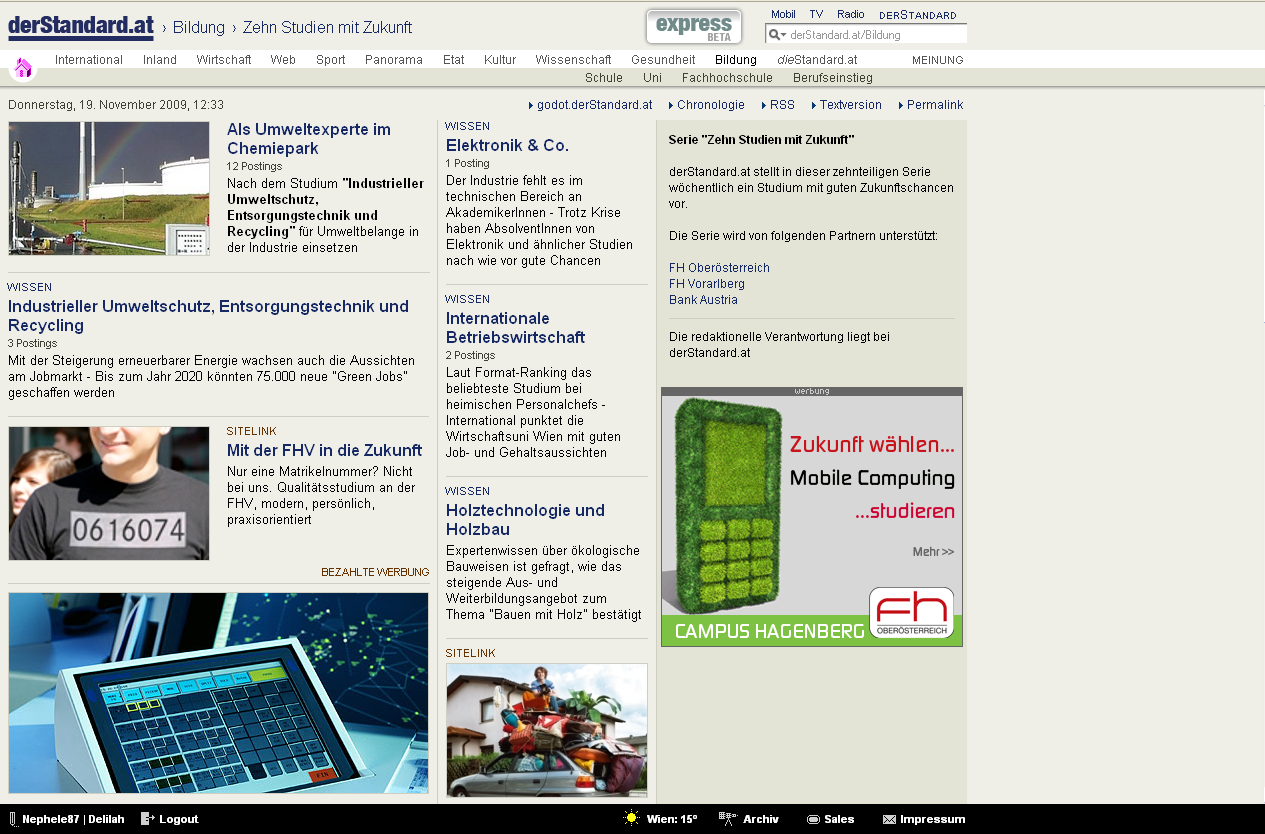1265x834 pixels.
Task: Select the Schule subsection
Action: (604, 77)
